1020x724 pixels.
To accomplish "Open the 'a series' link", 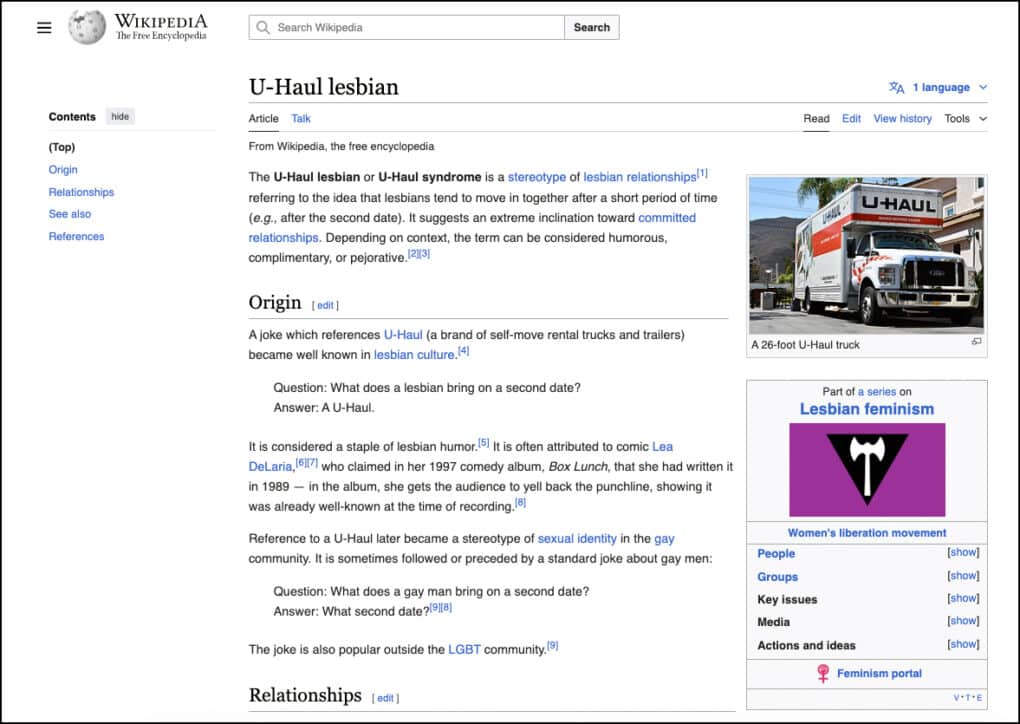I will click(876, 392).
